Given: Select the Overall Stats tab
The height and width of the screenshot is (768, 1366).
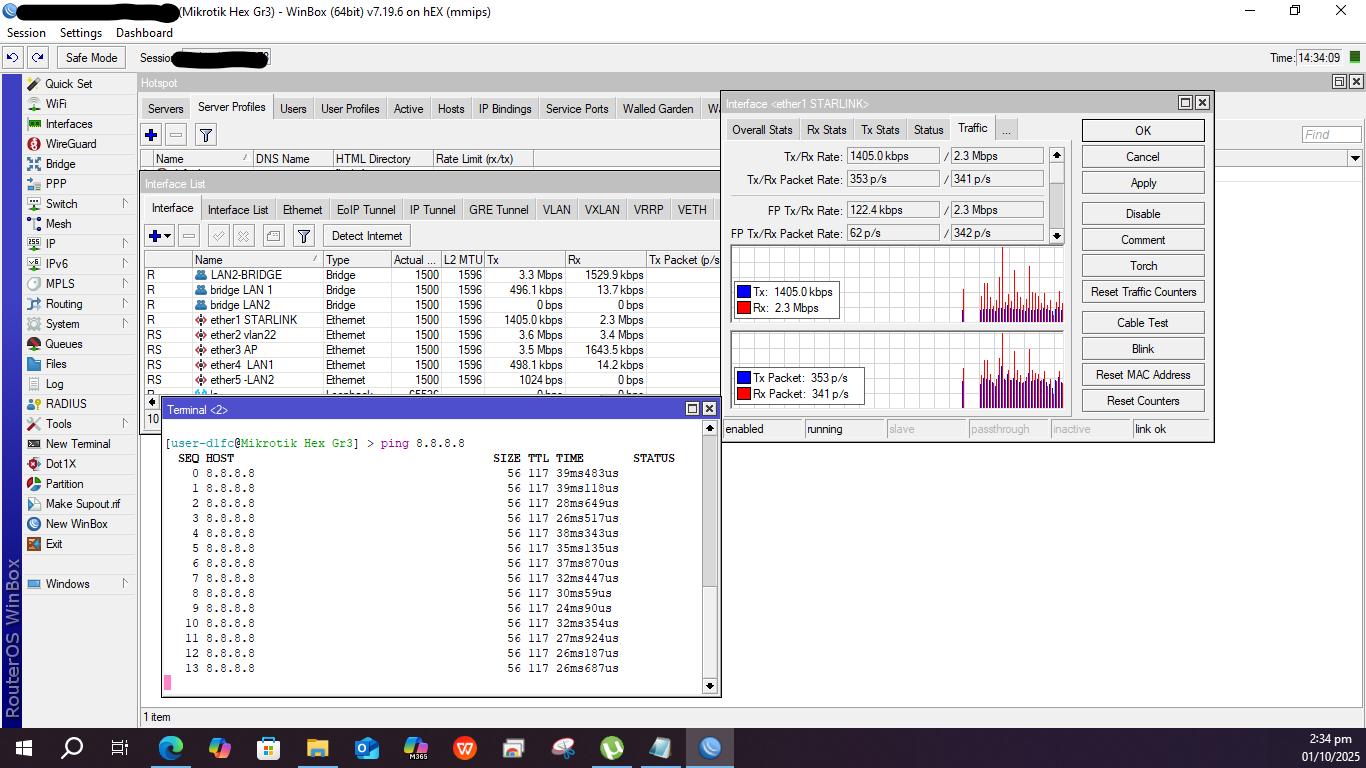Looking at the screenshot, I should (x=762, y=130).
